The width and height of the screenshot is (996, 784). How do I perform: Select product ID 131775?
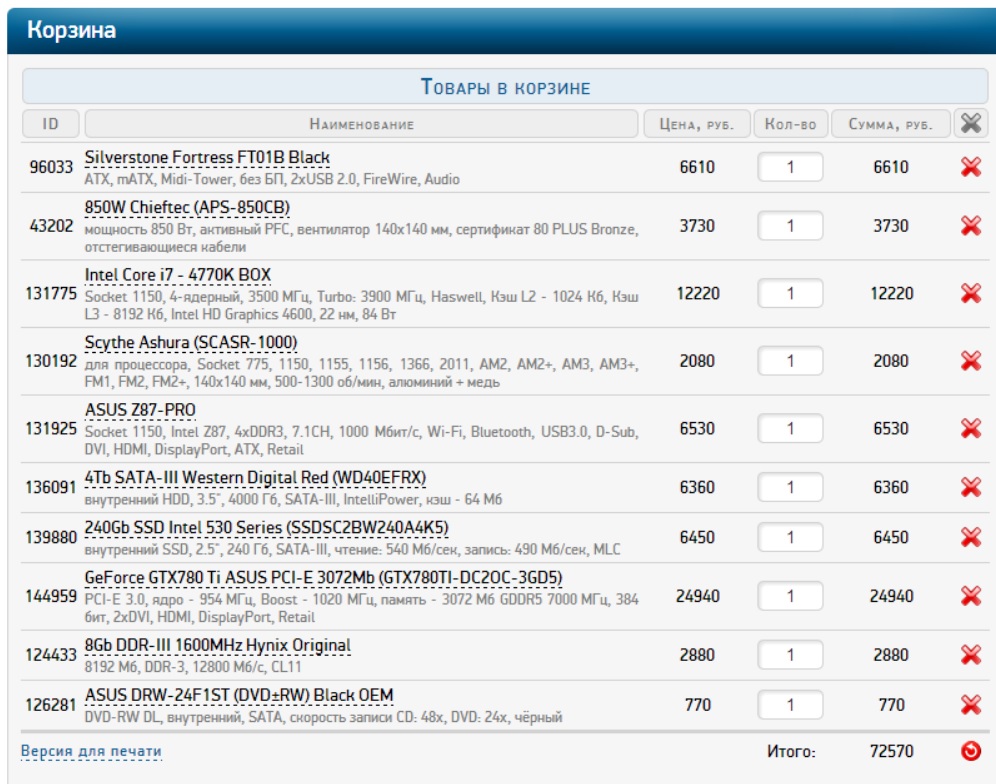pyautogui.click(x=51, y=294)
